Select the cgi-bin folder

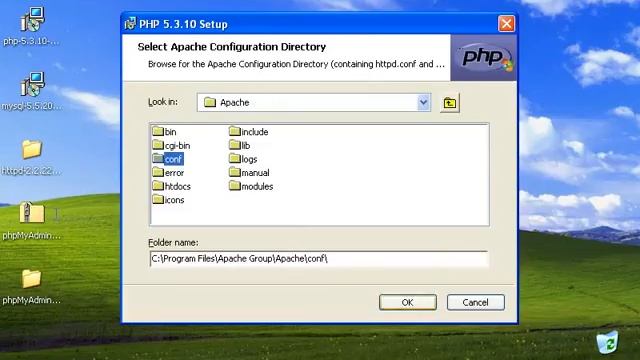(171, 145)
